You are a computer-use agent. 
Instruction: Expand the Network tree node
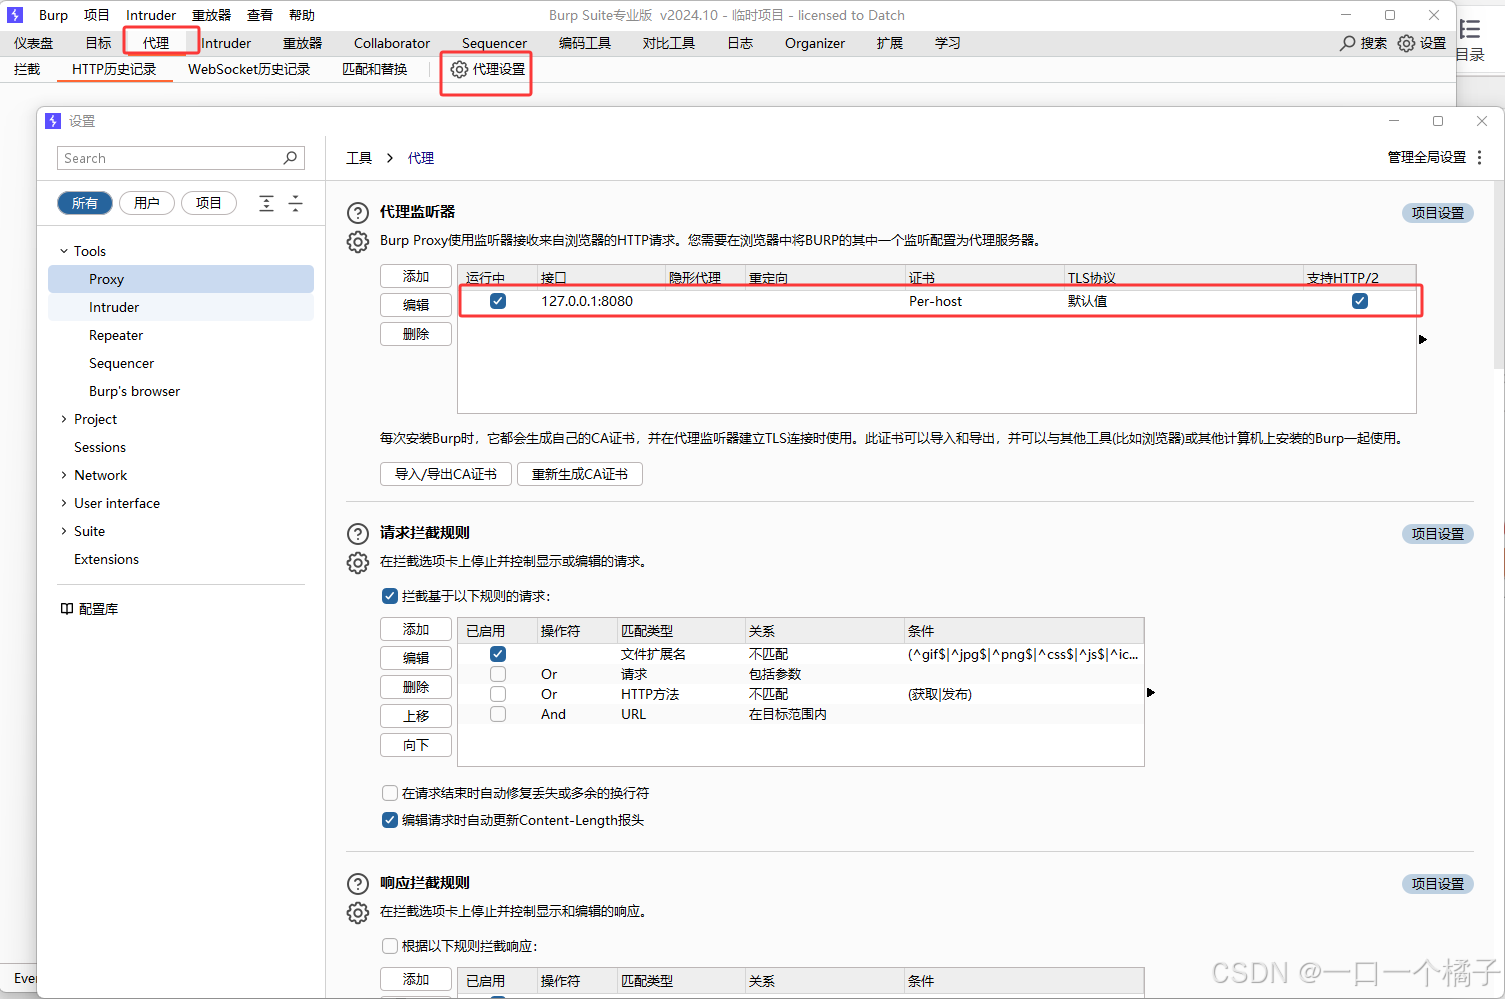pos(64,475)
